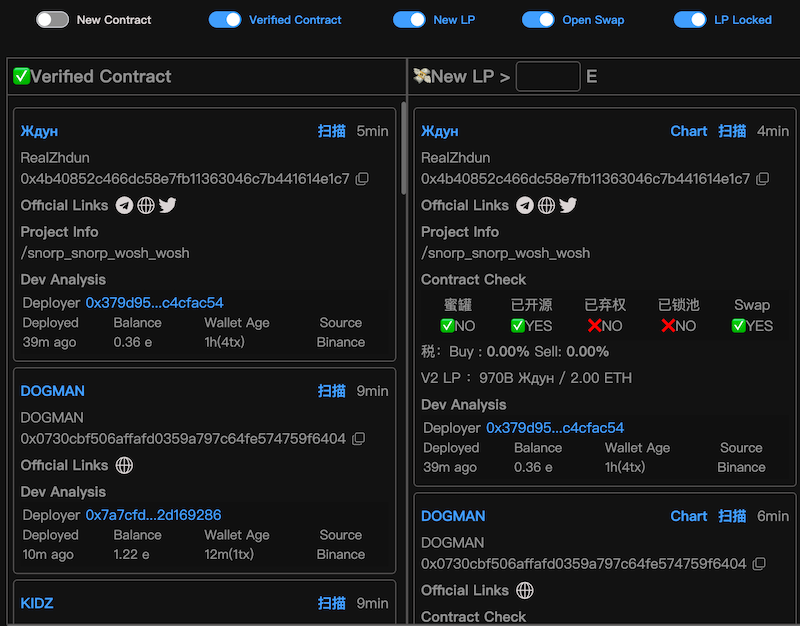
Task: Click Twitter icon in New LP Ждун card
Action: tap(568, 205)
